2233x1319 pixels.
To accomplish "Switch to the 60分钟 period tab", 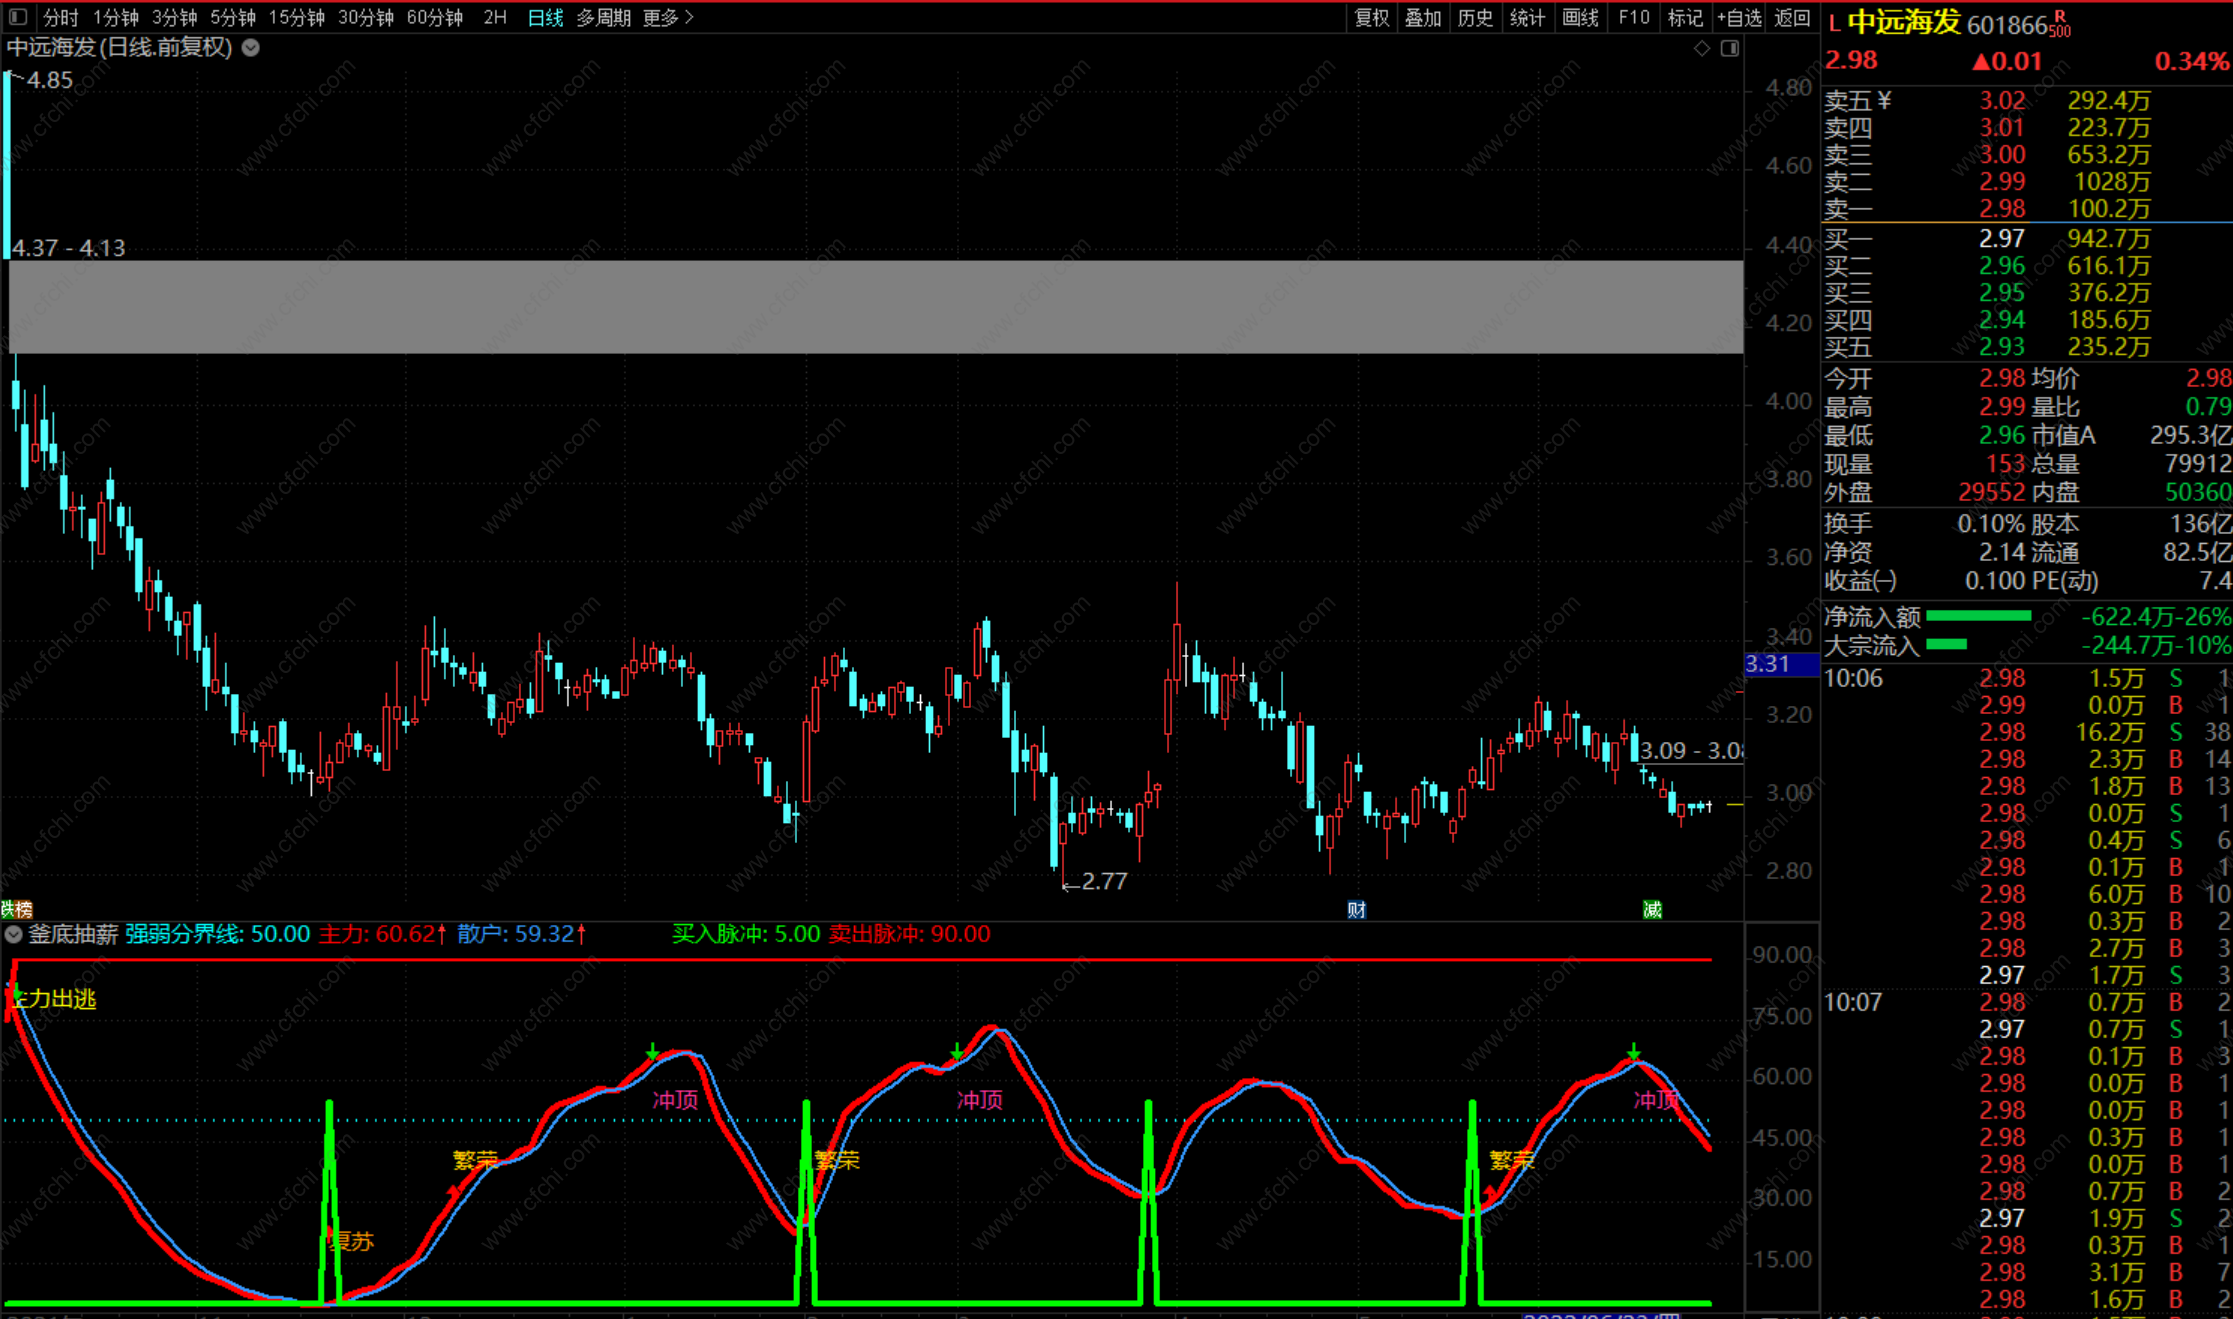I will 434,17.
